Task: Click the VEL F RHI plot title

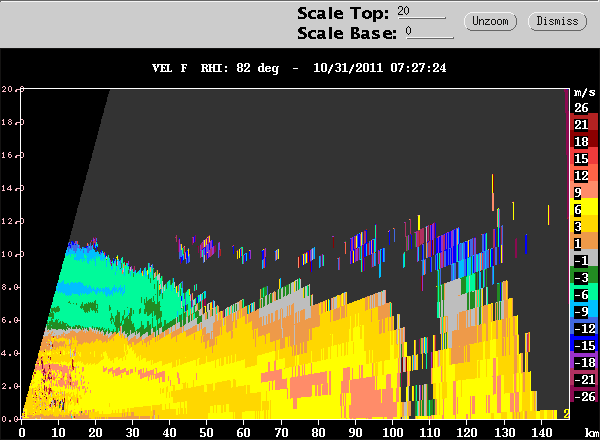Action: tap(300, 69)
